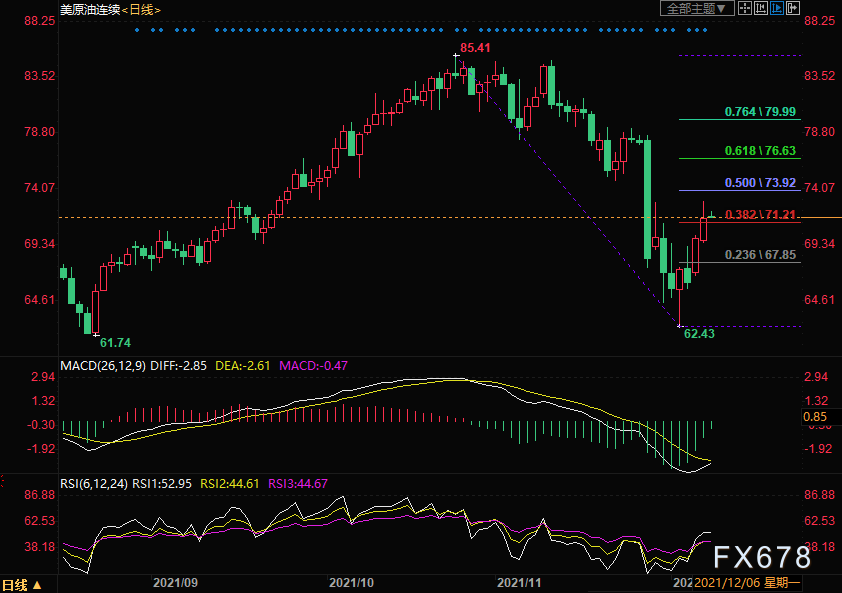Click the 0.500 \ 73.92 retracement label
The width and height of the screenshot is (842, 593).
point(760,183)
